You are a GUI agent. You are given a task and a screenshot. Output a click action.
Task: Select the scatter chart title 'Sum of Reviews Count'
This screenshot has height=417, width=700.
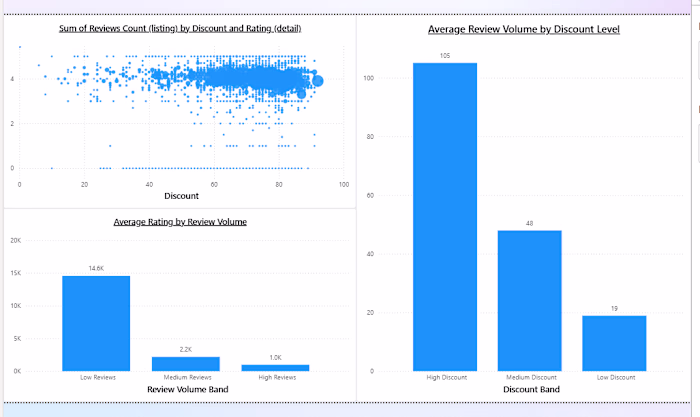180,28
